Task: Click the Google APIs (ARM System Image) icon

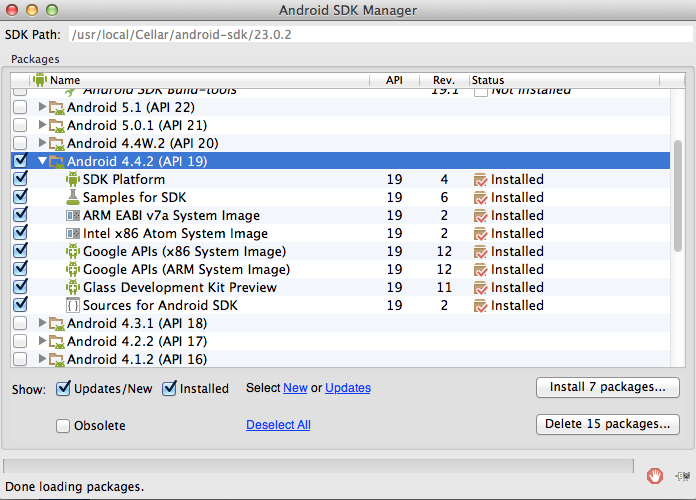Action: coord(73,270)
